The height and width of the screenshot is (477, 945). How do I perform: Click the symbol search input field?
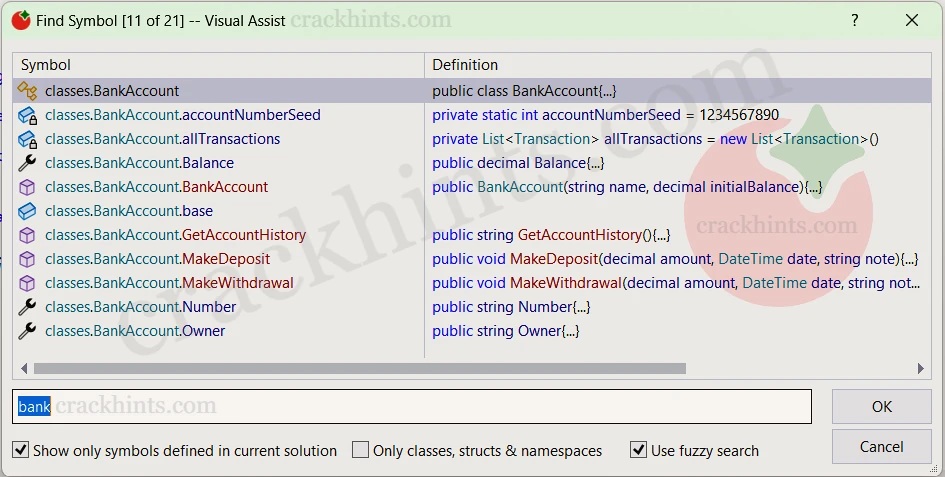point(412,406)
